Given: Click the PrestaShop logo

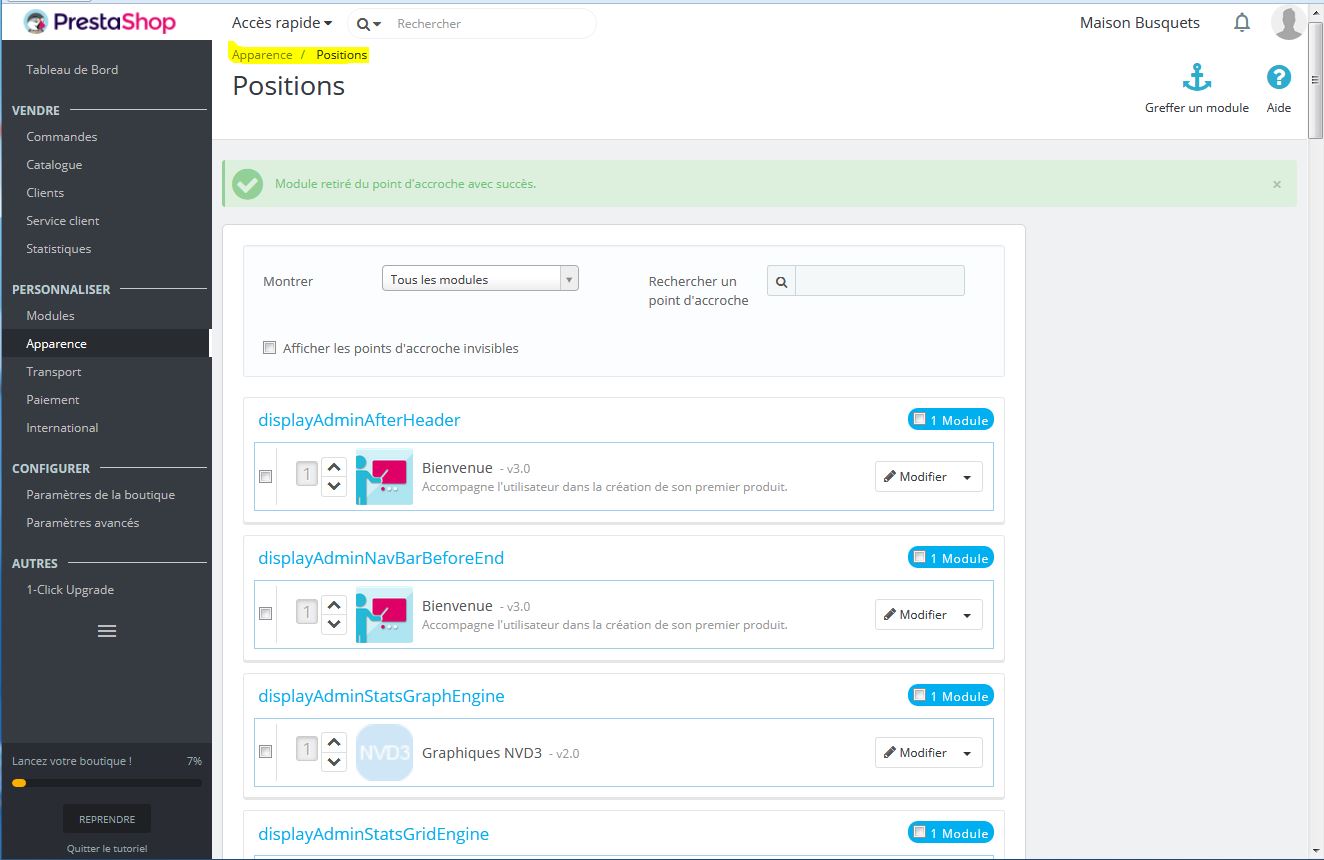Looking at the screenshot, I should pyautogui.click(x=100, y=22).
